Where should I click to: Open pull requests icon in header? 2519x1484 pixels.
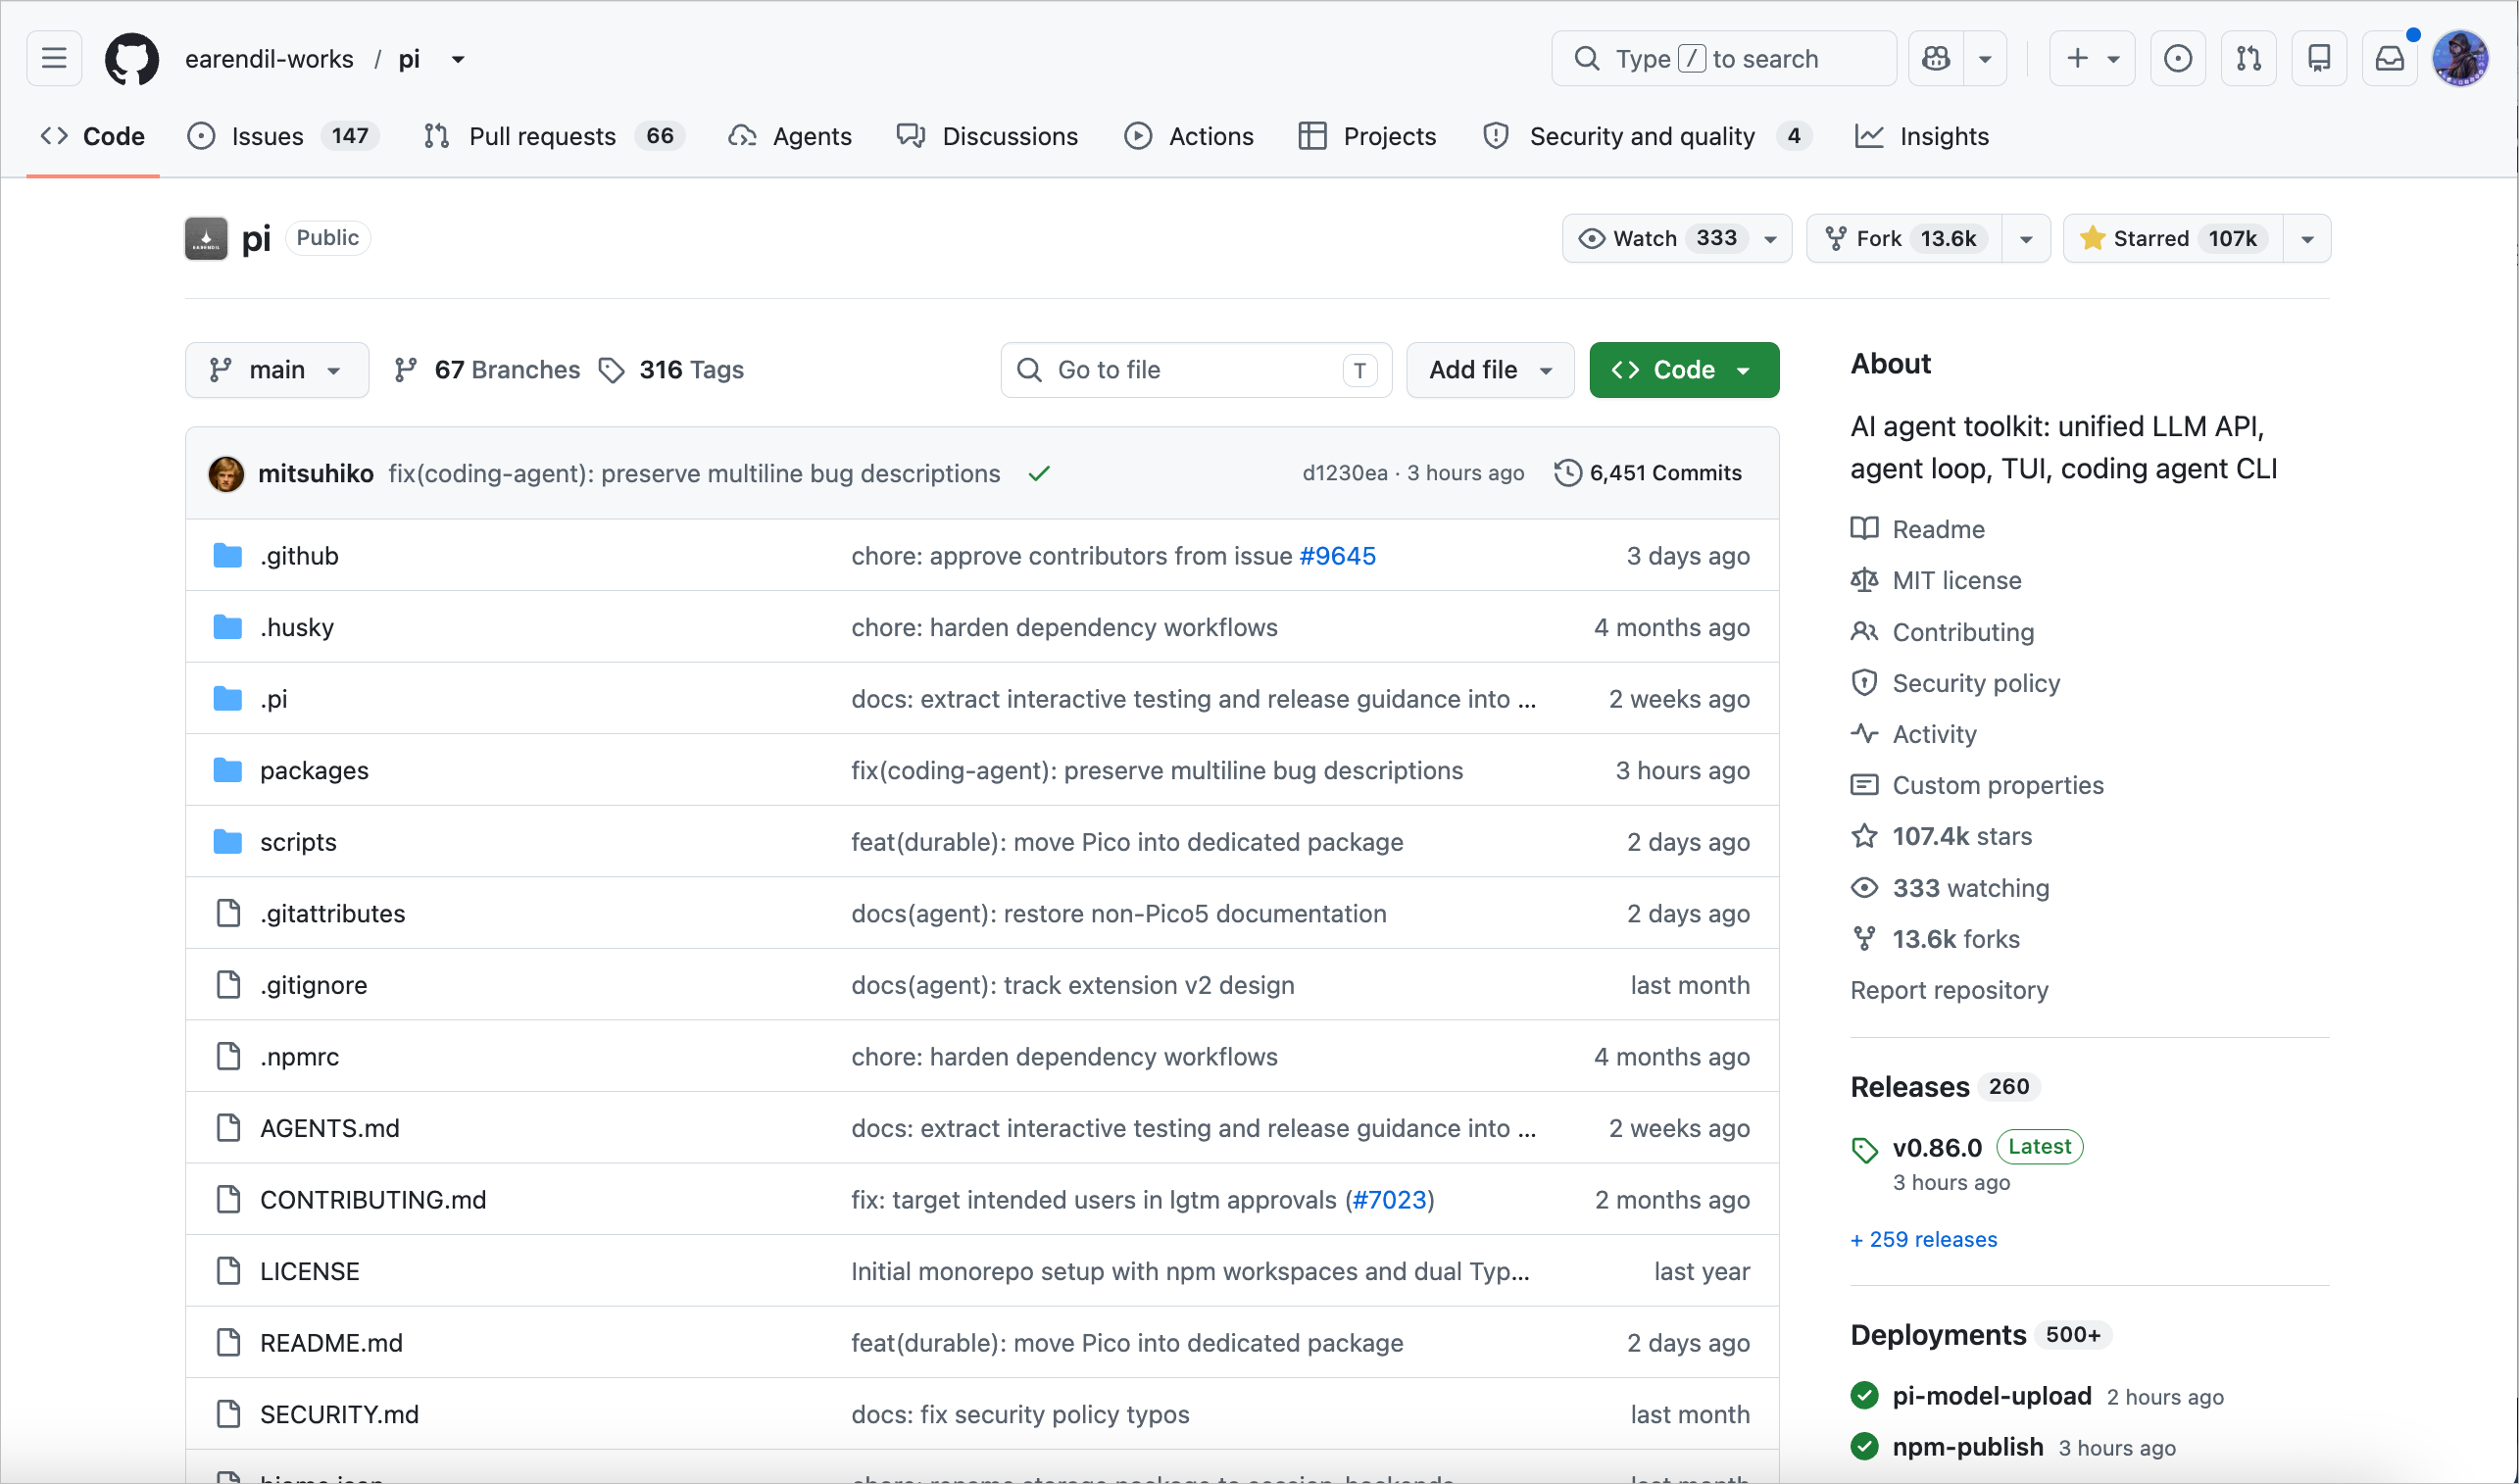pyautogui.click(x=2249, y=59)
